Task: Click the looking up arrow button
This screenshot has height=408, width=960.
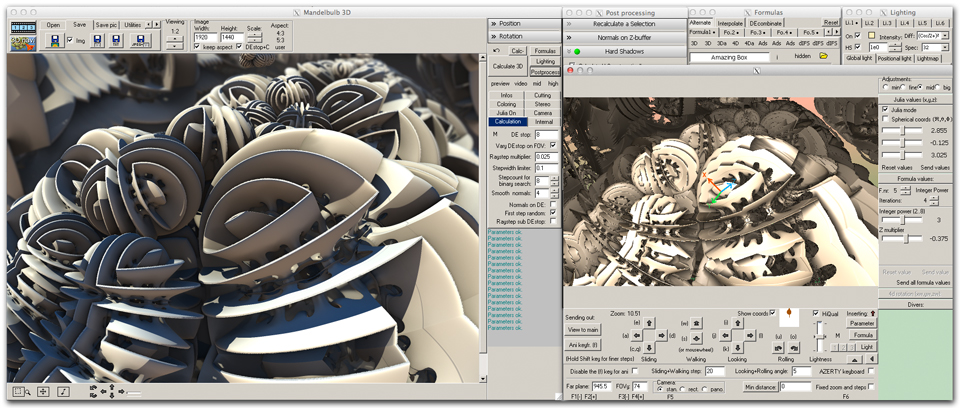Action: 737,322
